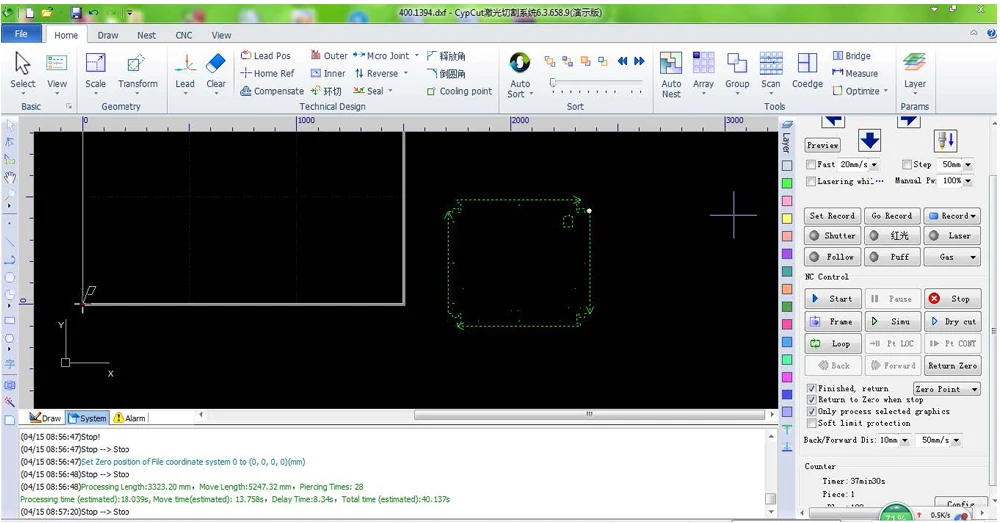The height and width of the screenshot is (523, 1000).
Task: Toggle the Fast jog checkbox
Action: pos(811,164)
